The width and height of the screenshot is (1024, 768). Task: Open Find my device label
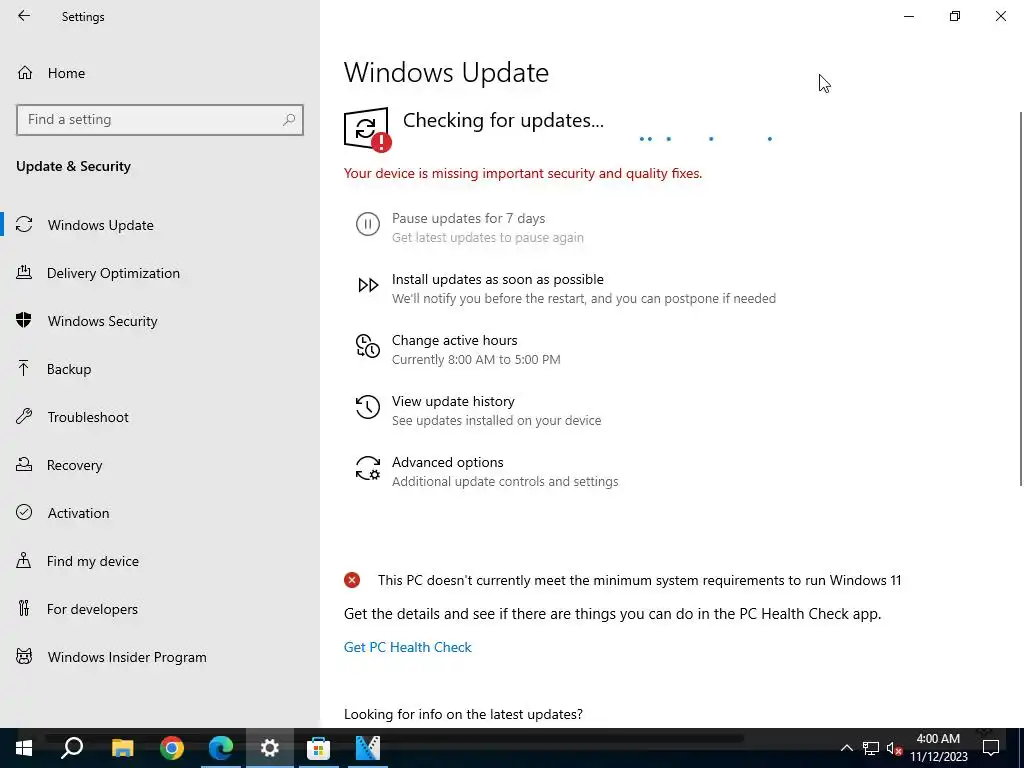point(93,561)
